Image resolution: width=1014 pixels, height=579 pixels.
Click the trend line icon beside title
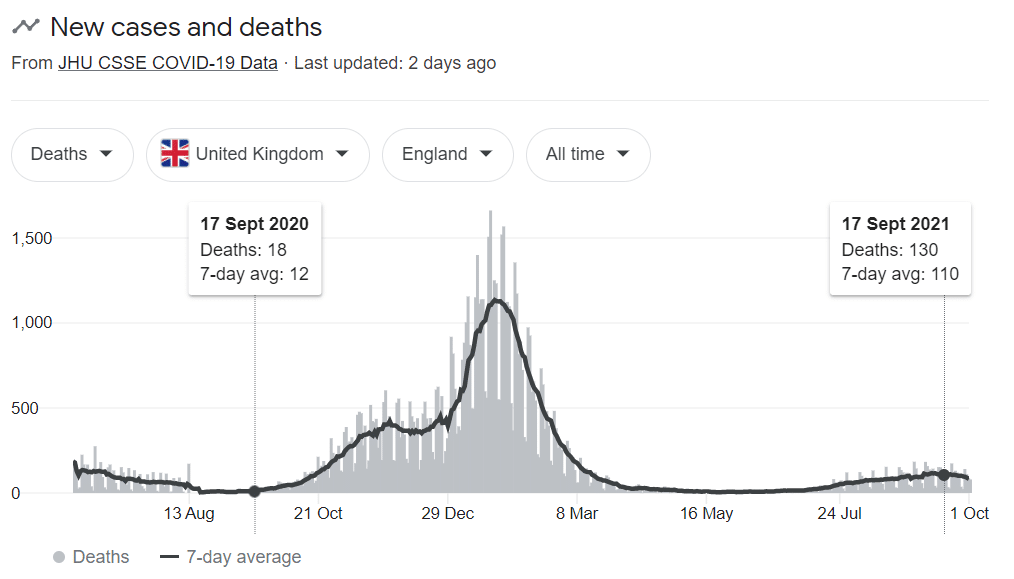click(26, 27)
